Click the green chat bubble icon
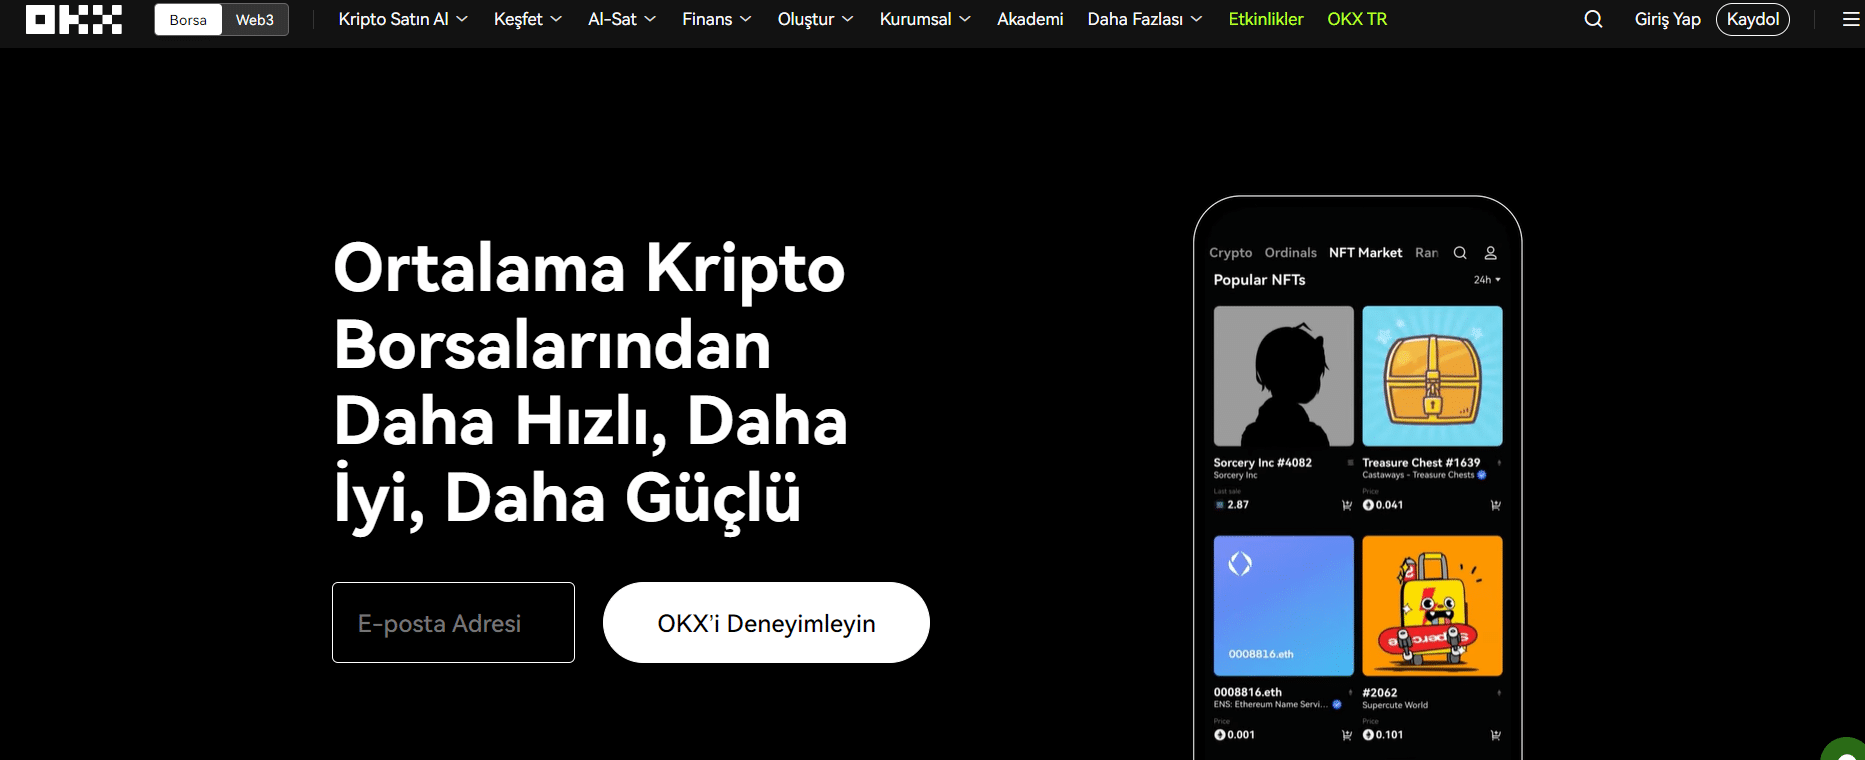Screen dimensions: 1865x760 click(1846, 750)
